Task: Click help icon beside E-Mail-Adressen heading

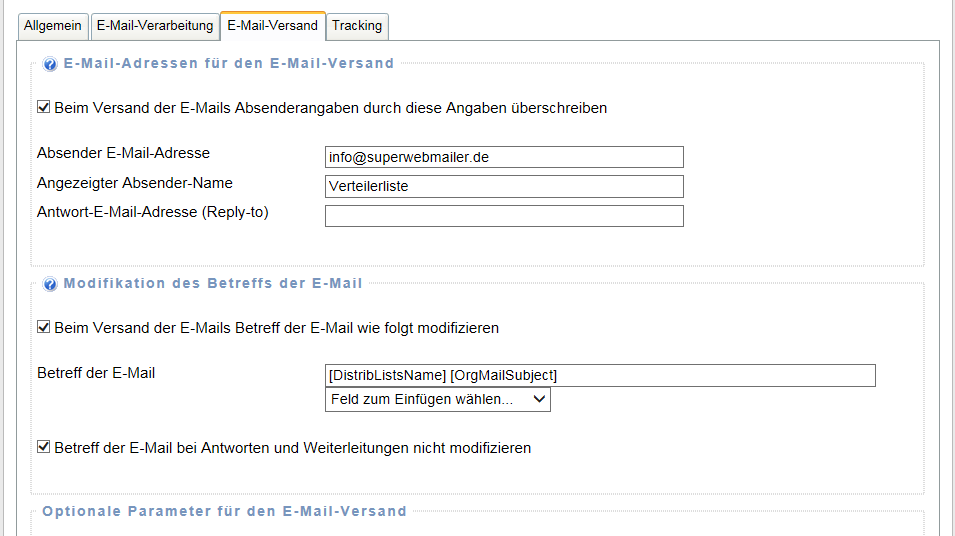Action: 50,64
